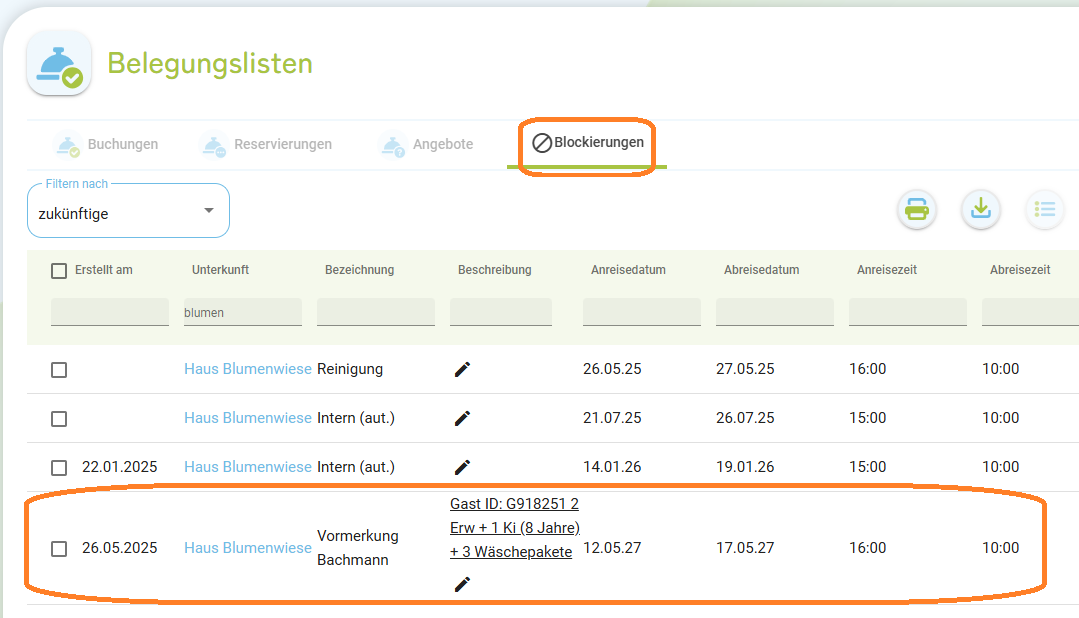Print the list with the printer icon
Screen dimensions: 1079x618
click(x=917, y=209)
